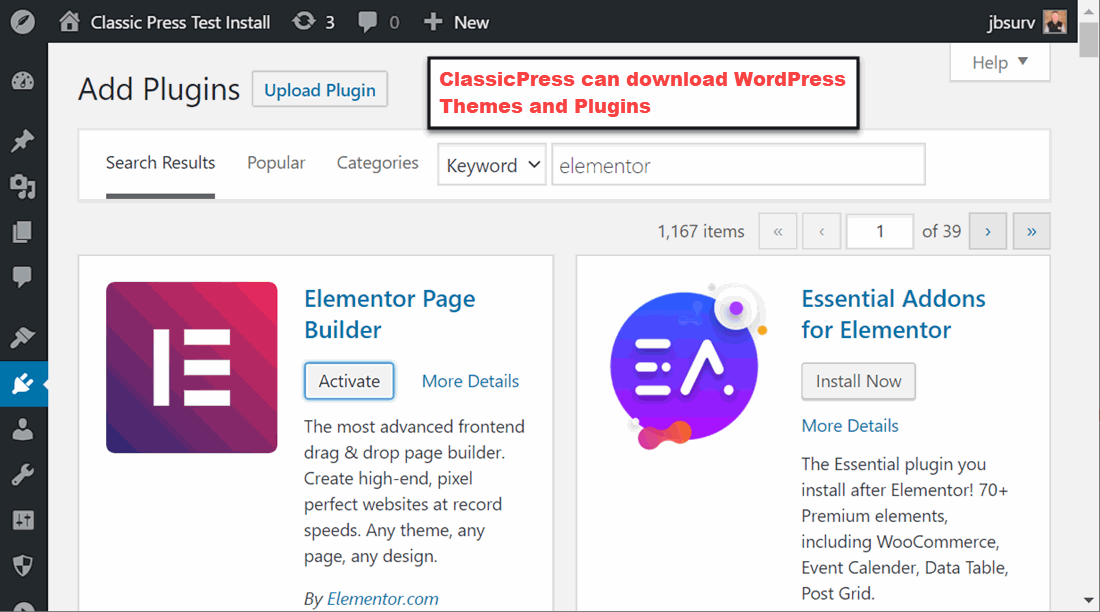Switch to the Search Results tab
This screenshot has width=1100, height=612.
(160, 163)
